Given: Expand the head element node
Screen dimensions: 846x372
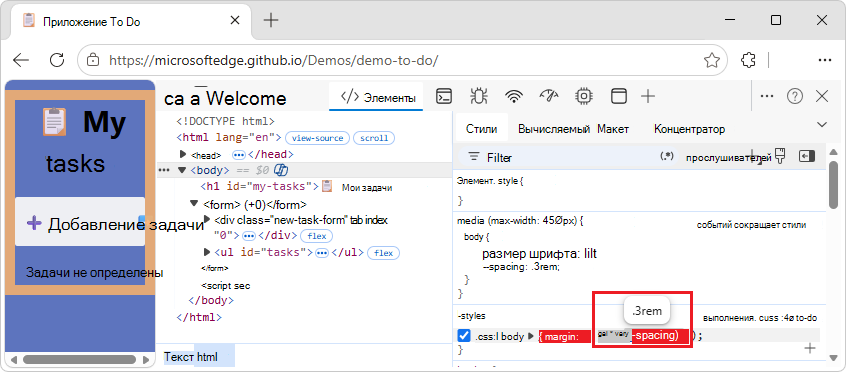Looking at the screenshot, I should pyautogui.click(x=183, y=154).
